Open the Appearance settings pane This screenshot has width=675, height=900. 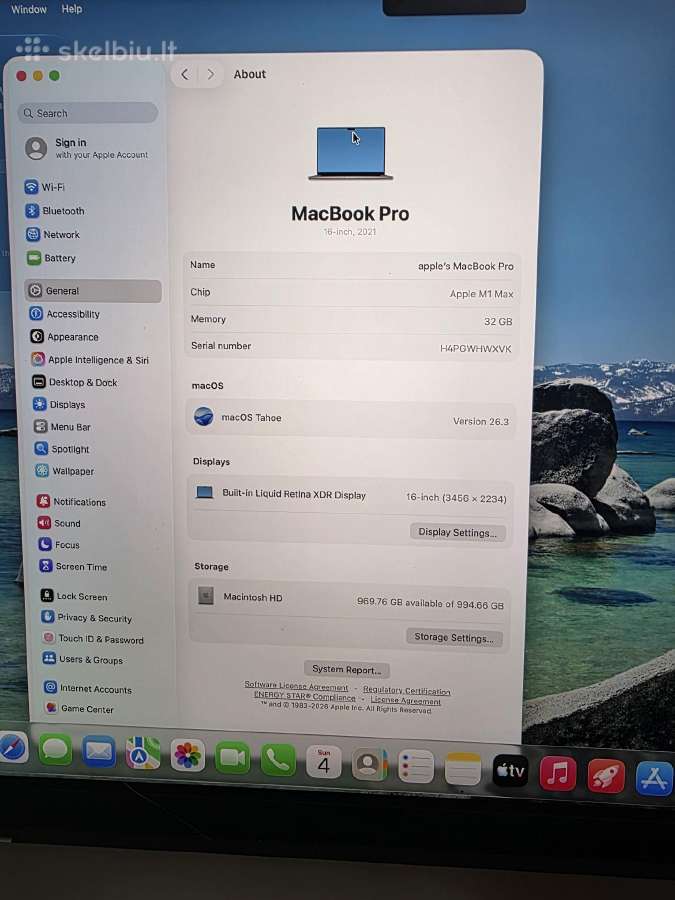pos(65,336)
